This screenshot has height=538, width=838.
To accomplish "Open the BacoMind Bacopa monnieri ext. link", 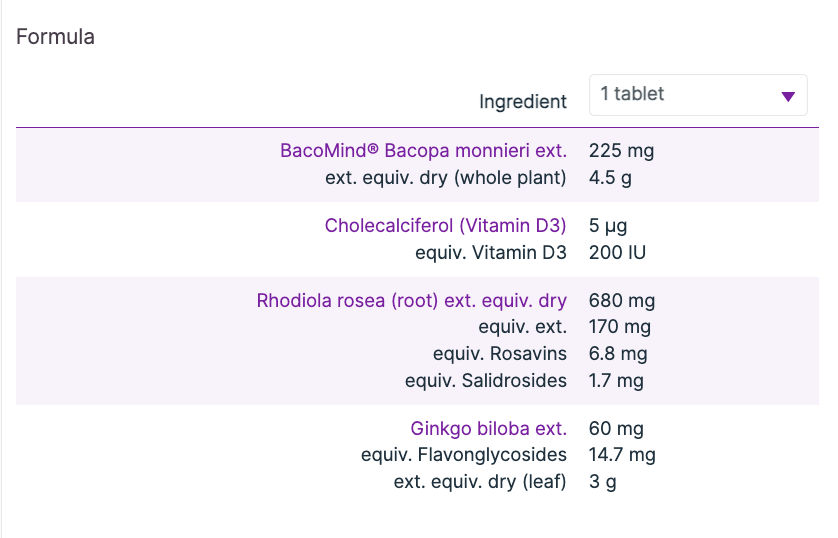I will pos(423,151).
